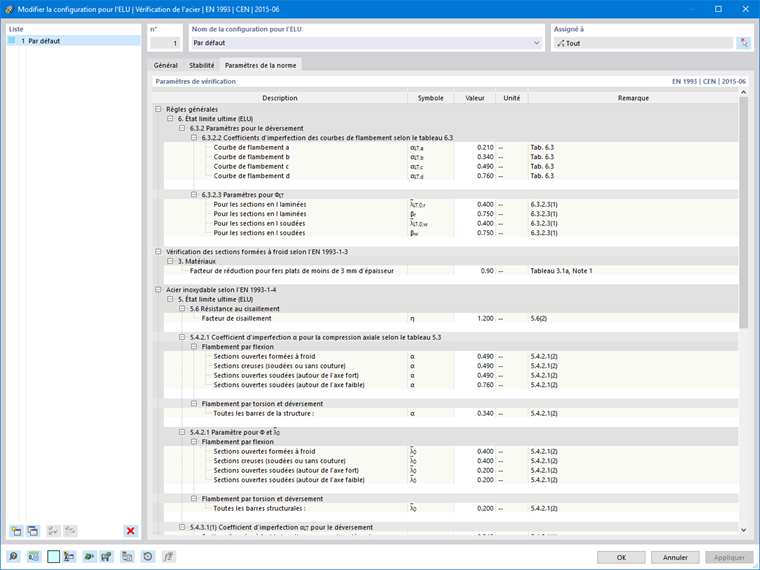This screenshot has width=760, height=570.
Task: Switch to the Stabilité tab
Action: coord(202,65)
